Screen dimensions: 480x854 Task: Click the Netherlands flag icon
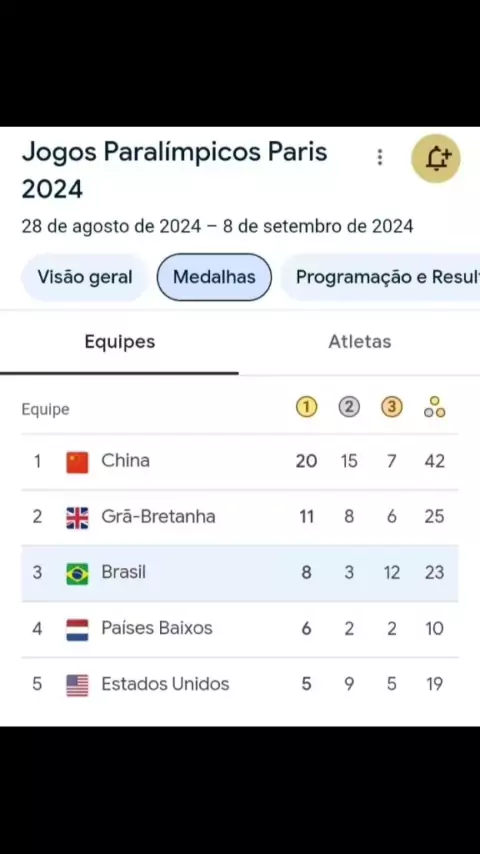pos(77,630)
